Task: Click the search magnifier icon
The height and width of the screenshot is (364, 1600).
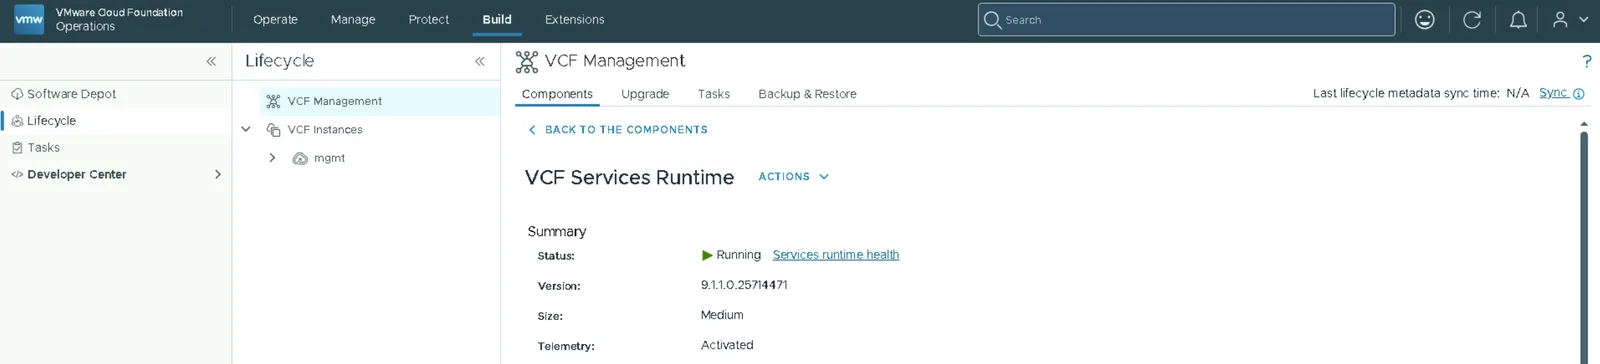Action: pos(992,20)
